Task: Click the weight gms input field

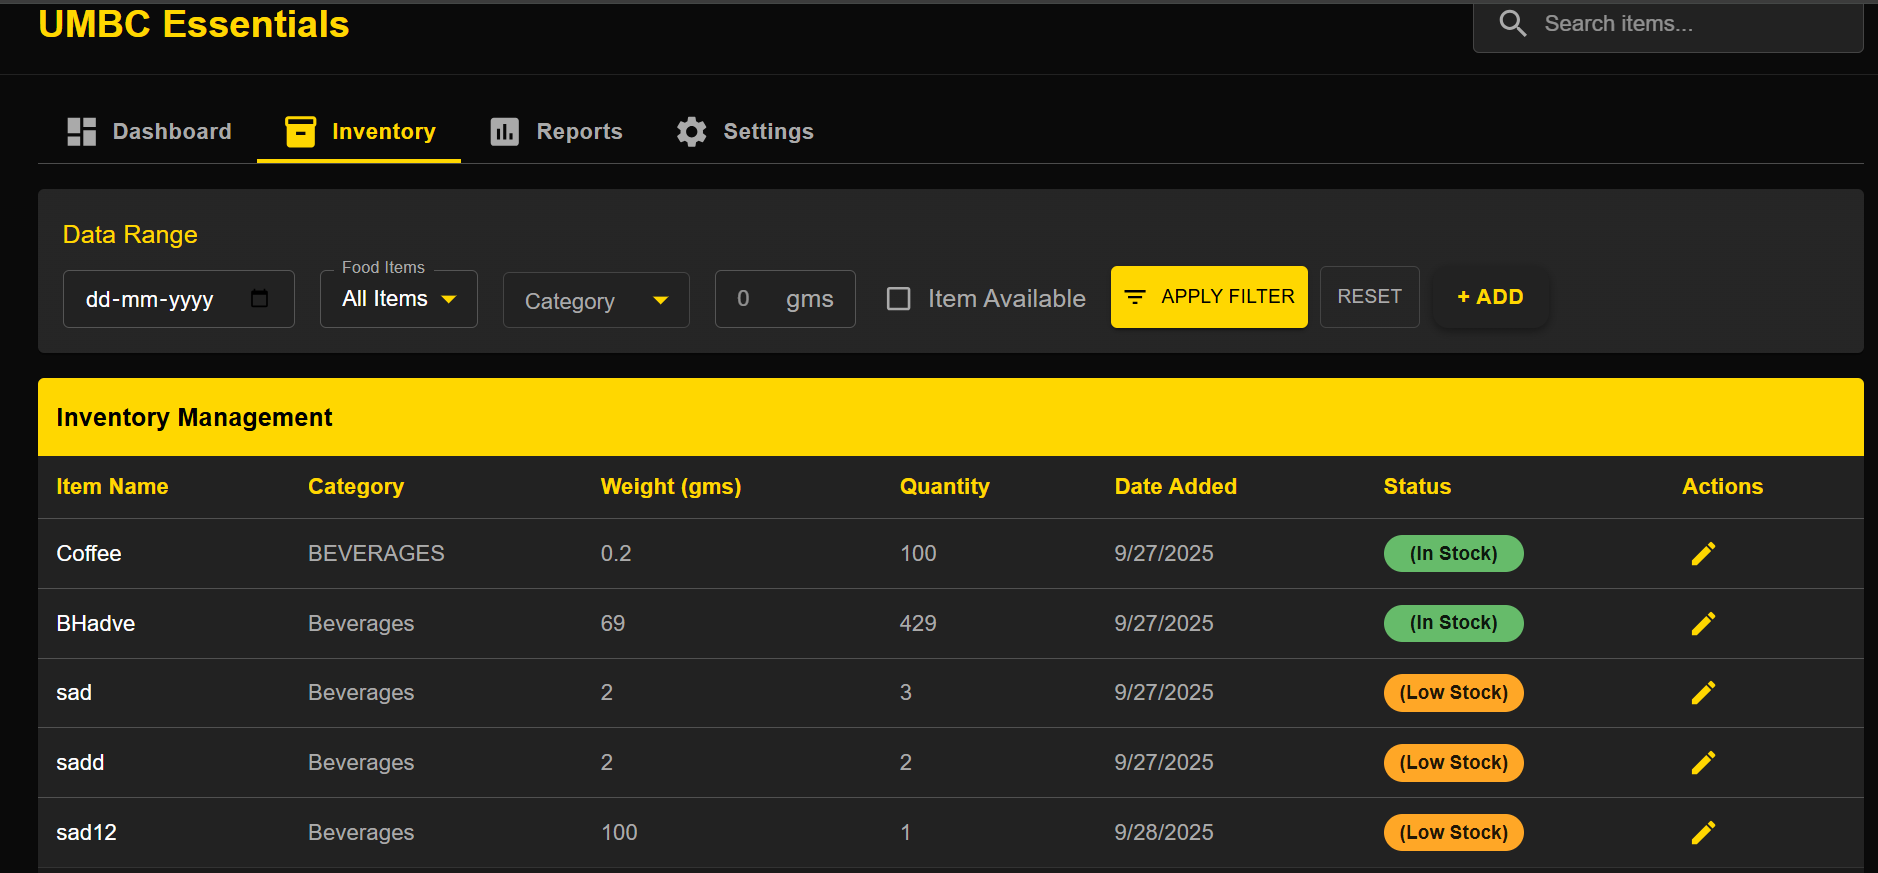Action: point(785,299)
